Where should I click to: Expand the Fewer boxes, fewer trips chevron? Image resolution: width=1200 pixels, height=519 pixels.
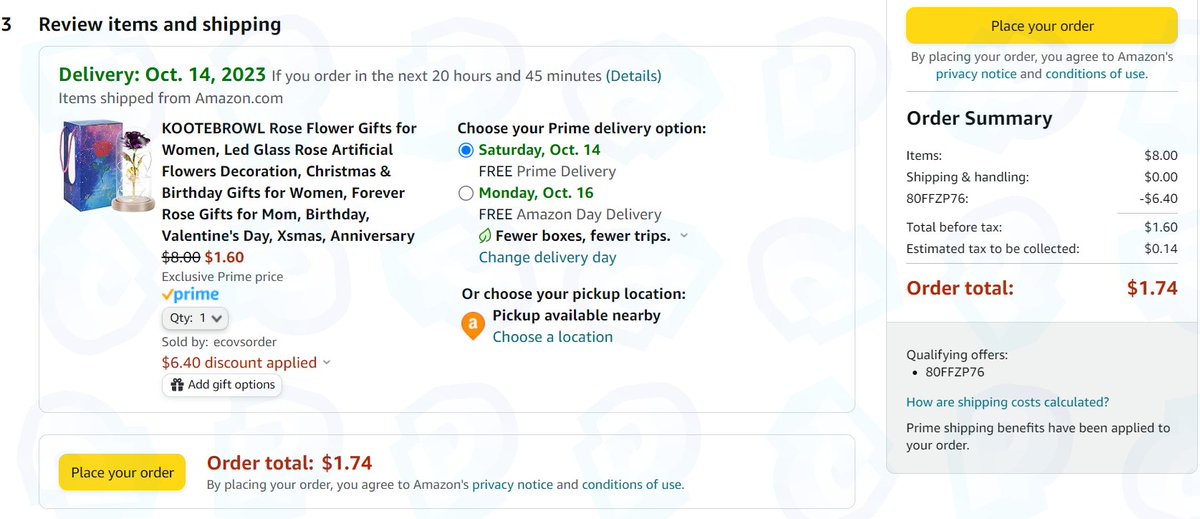[x=684, y=236]
